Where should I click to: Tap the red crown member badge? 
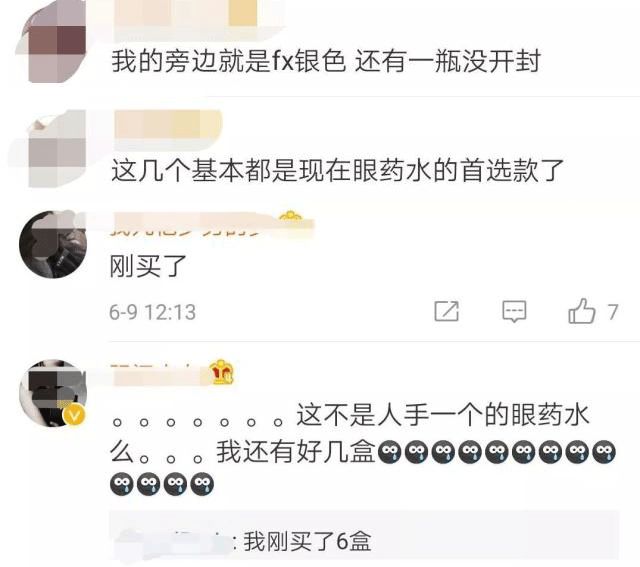click(222, 371)
